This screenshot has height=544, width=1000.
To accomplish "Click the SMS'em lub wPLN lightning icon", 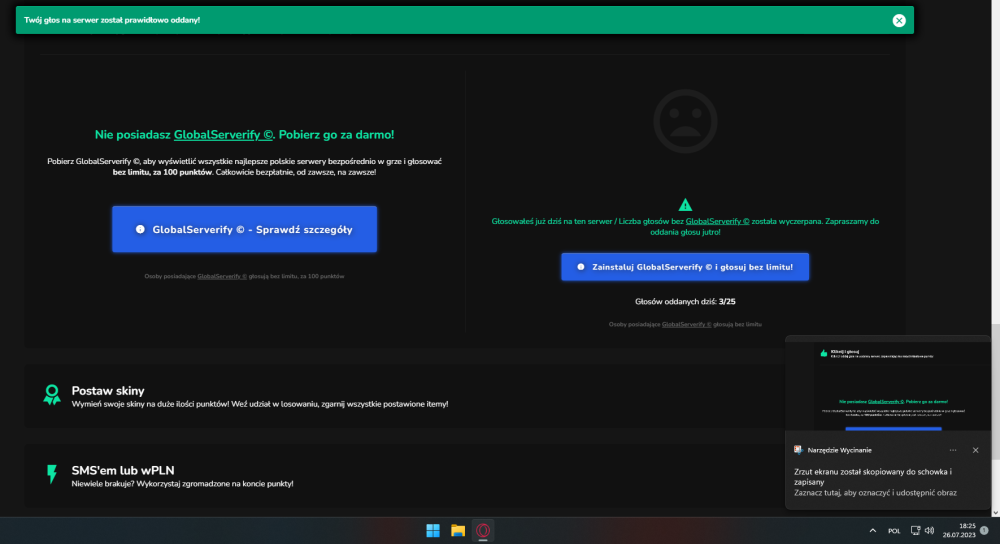I will (x=52, y=474).
